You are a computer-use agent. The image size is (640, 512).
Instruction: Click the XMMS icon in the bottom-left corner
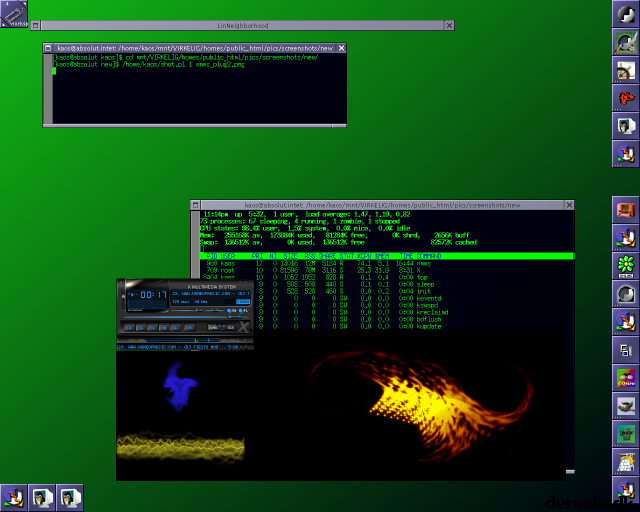(14, 498)
